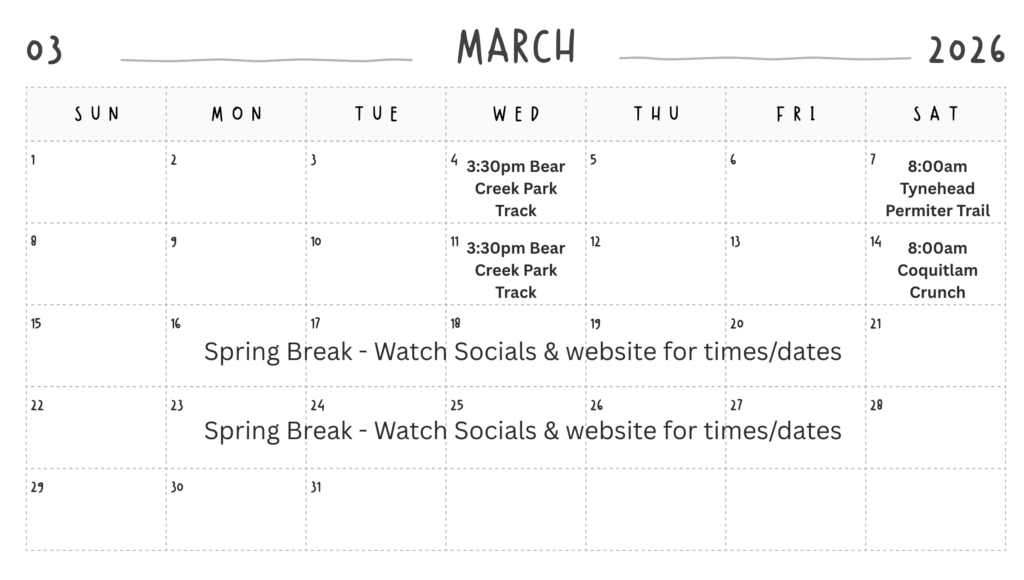Select Thursday March 5 cell
The image size is (1024, 580).
656,182
